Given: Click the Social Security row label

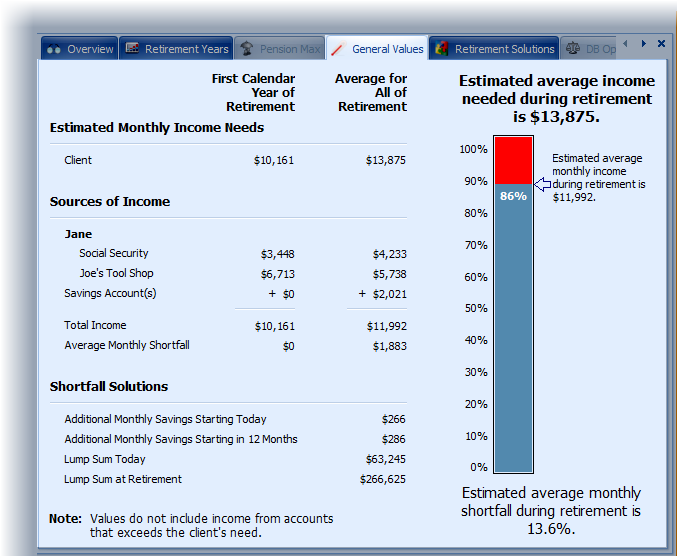Looking at the screenshot, I should click(116, 253).
